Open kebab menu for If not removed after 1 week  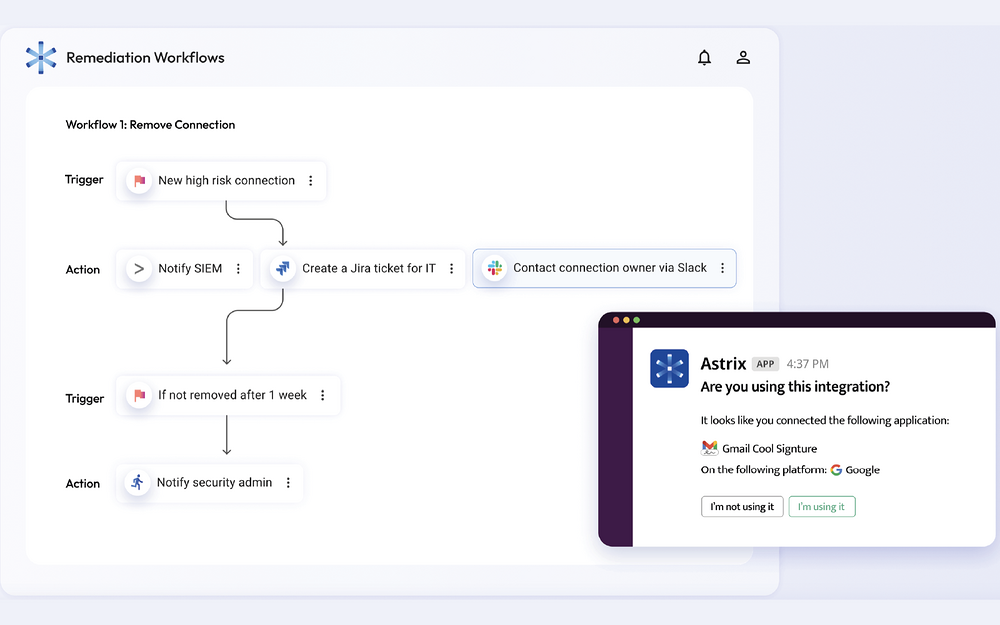pos(323,395)
